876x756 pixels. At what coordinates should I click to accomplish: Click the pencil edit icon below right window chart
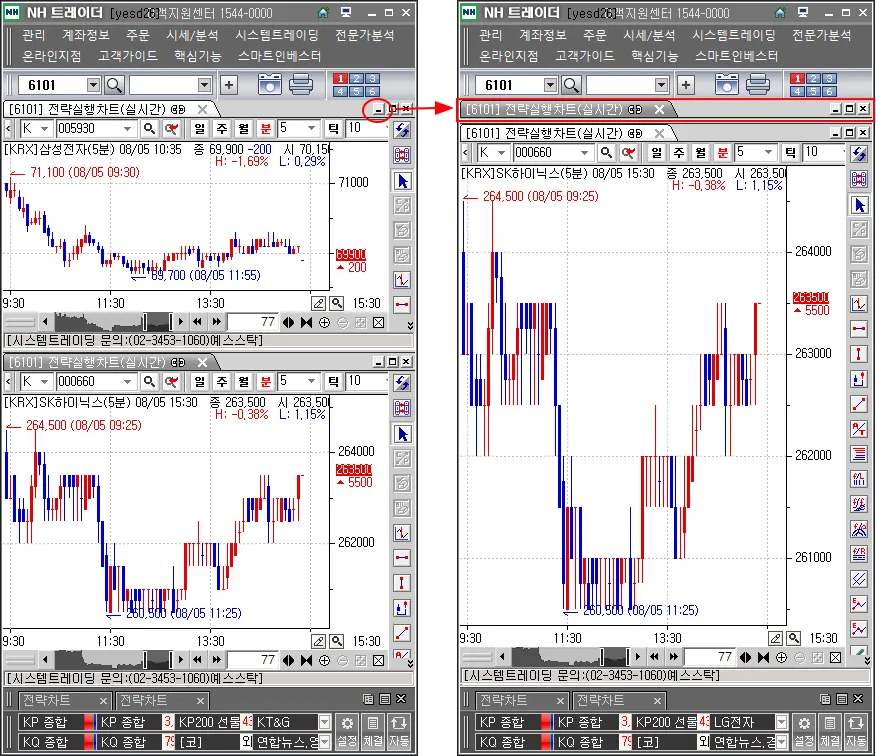(x=775, y=638)
